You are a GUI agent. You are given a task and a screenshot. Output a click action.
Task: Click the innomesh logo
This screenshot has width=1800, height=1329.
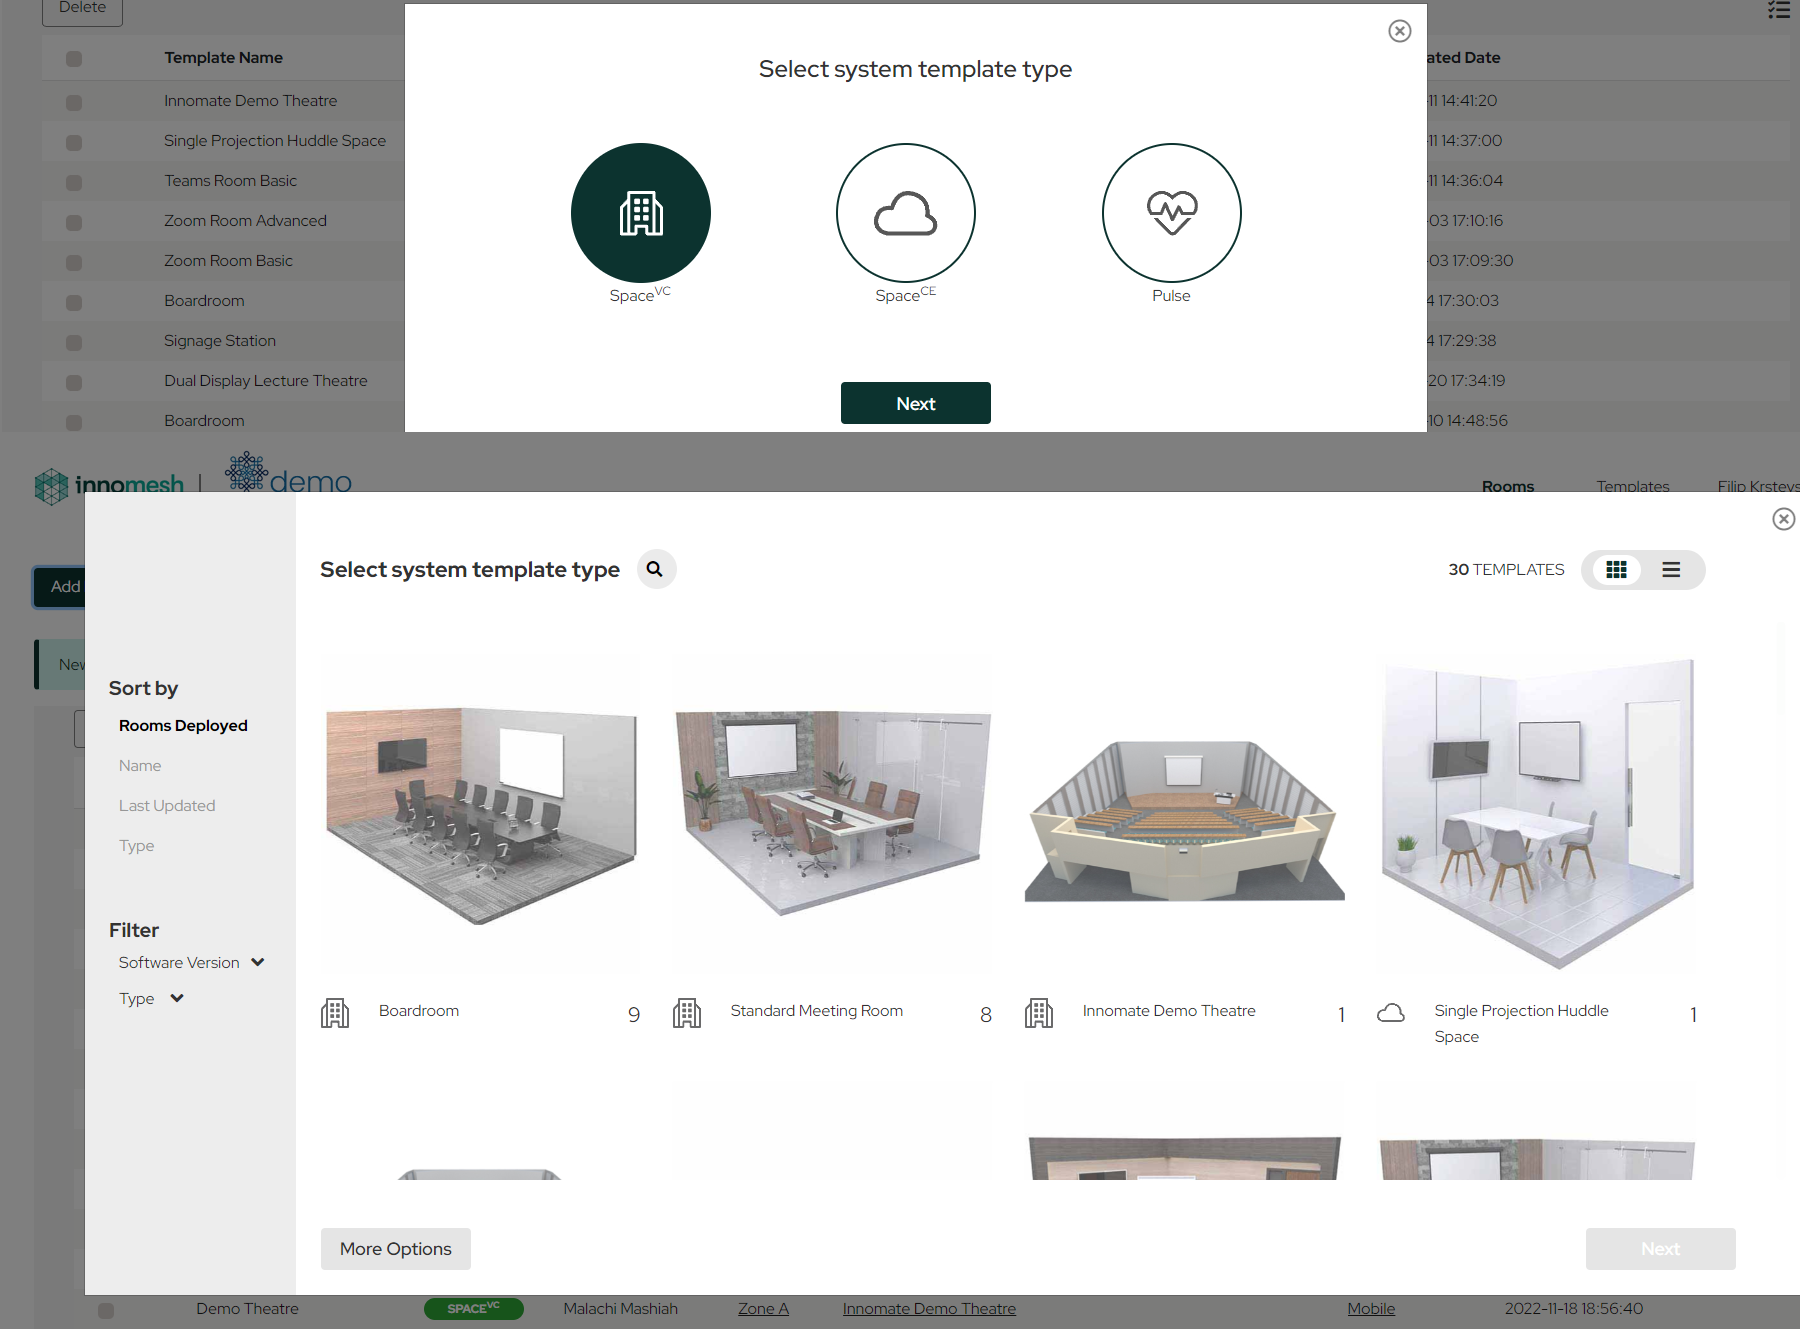point(110,485)
